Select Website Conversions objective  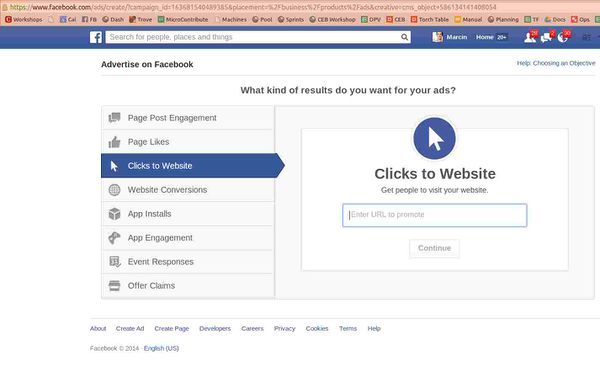pyautogui.click(x=188, y=190)
